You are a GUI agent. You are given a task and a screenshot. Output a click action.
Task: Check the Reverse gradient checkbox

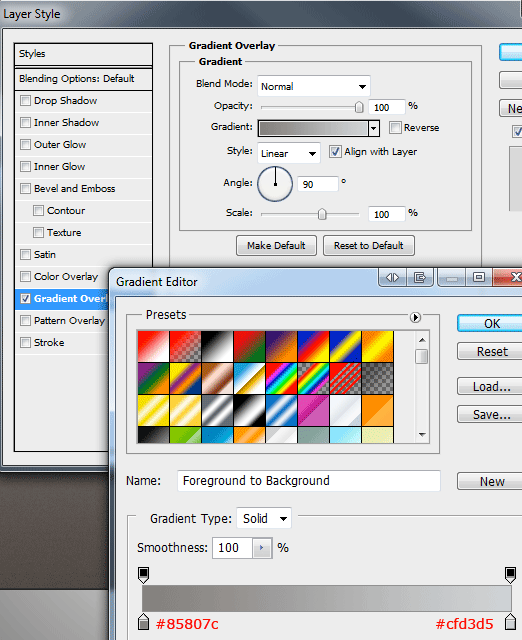pos(395,127)
